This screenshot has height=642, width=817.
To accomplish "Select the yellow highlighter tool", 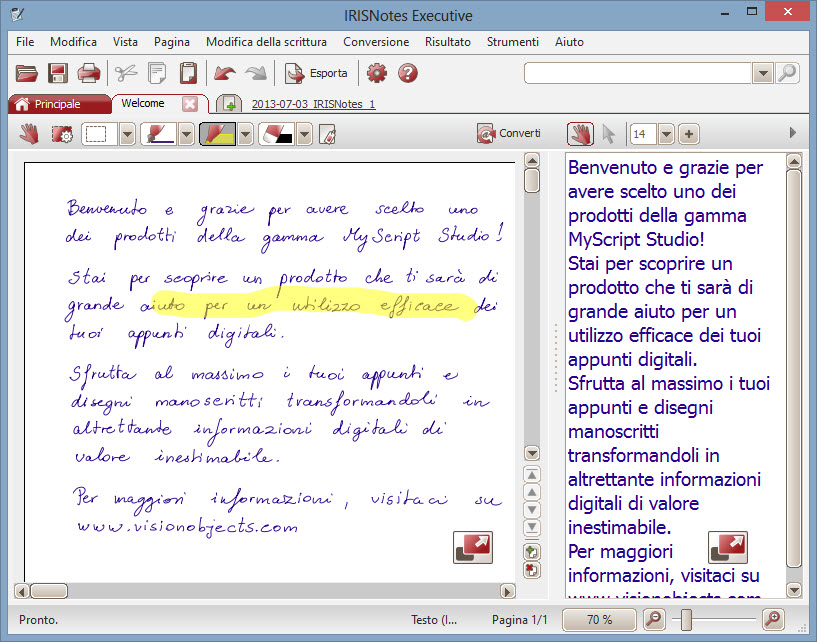I will click(x=218, y=134).
